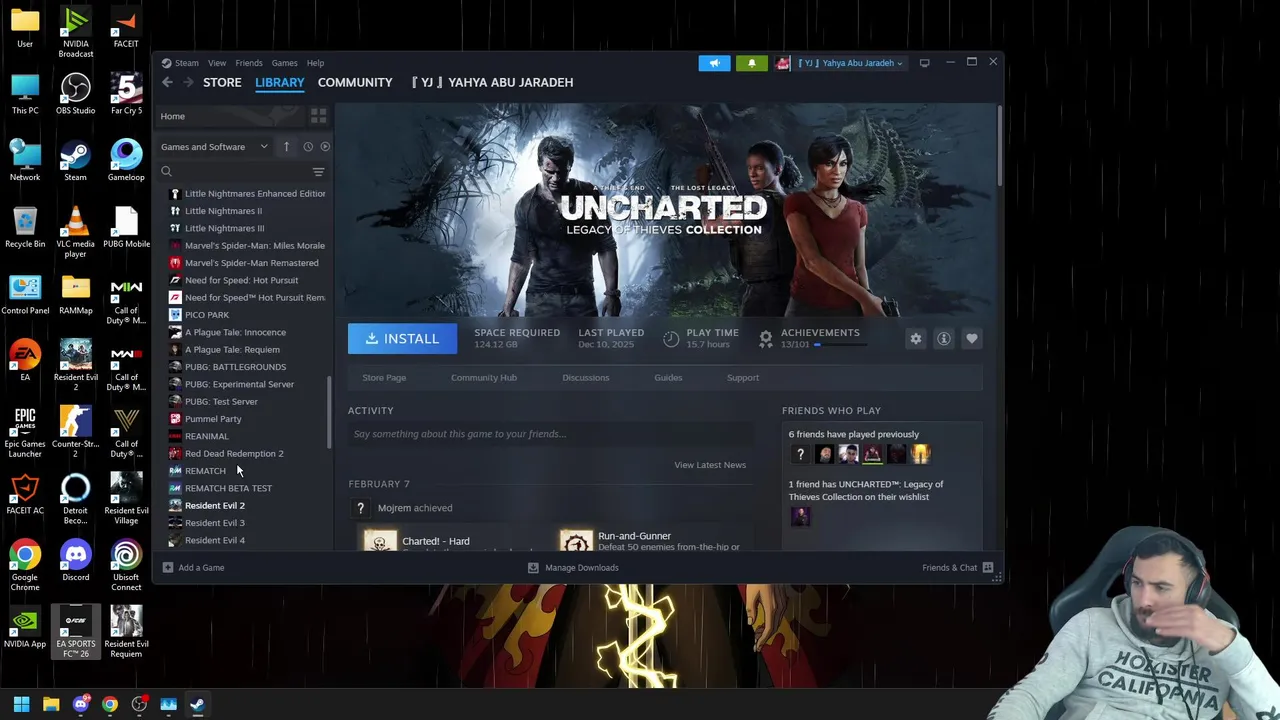
Task: Open File Explorer from taskbar
Action: [51, 704]
